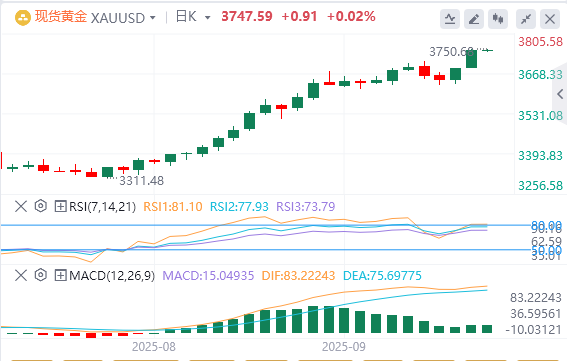The height and width of the screenshot is (361, 567).
Task: Click the latest tall green candlestick
Action: tap(472, 59)
